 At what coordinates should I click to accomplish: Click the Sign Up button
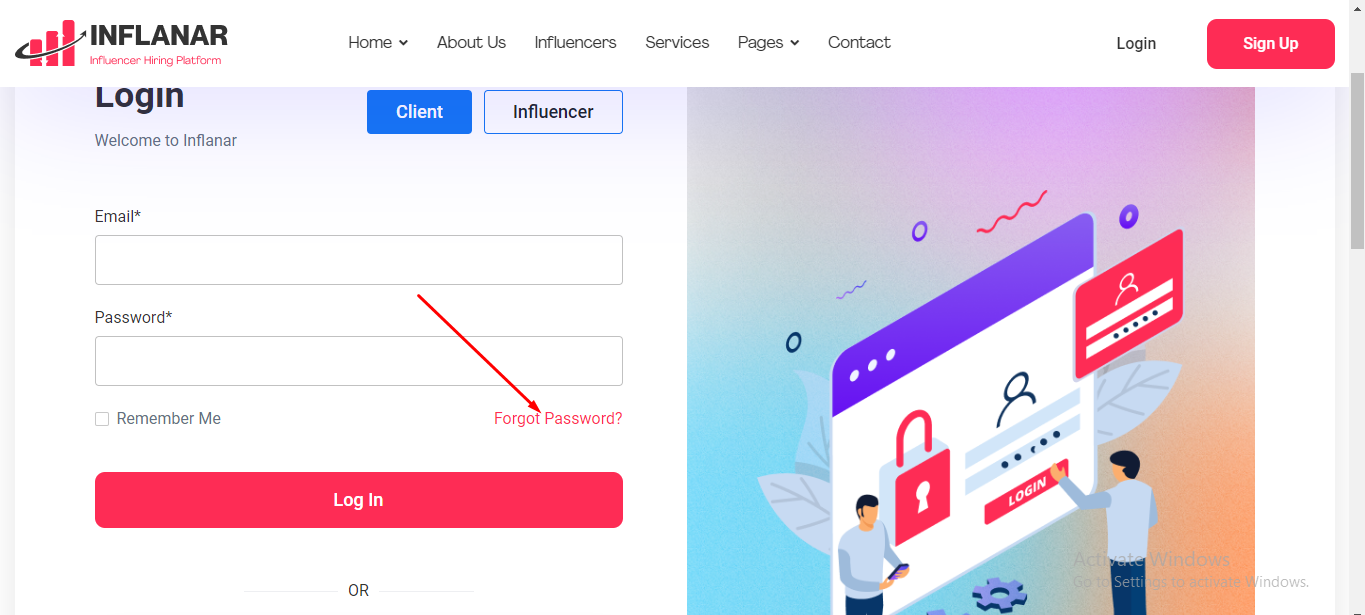pyautogui.click(x=1270, y=44)
